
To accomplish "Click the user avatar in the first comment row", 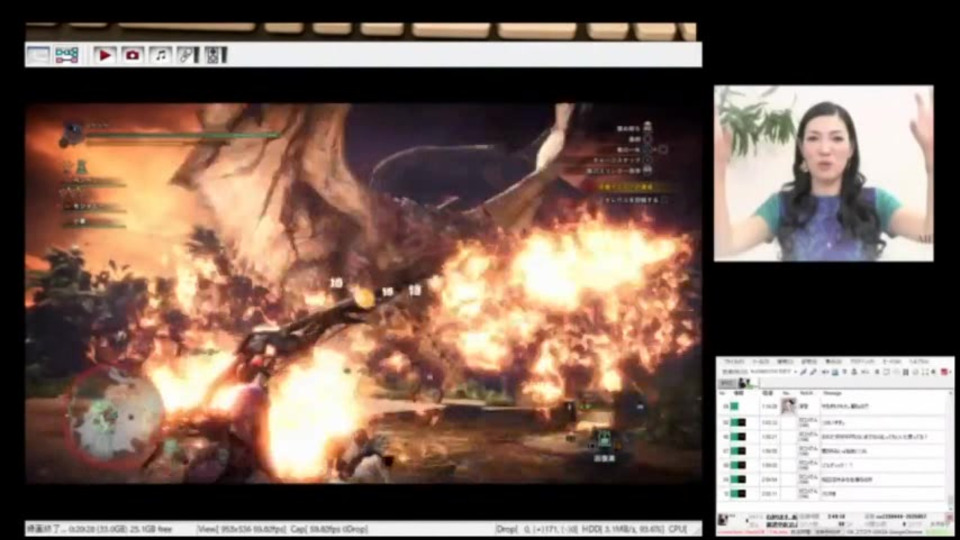I will 787,406.
